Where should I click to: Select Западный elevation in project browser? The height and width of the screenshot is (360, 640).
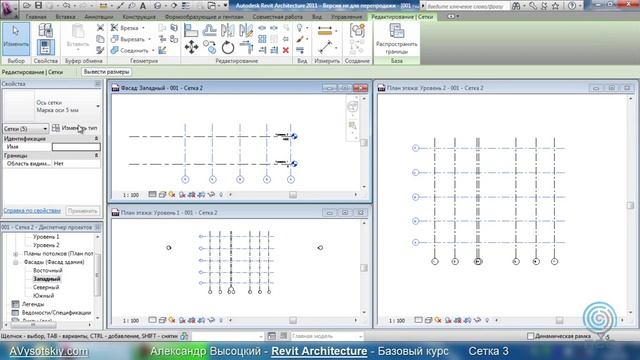47,279
